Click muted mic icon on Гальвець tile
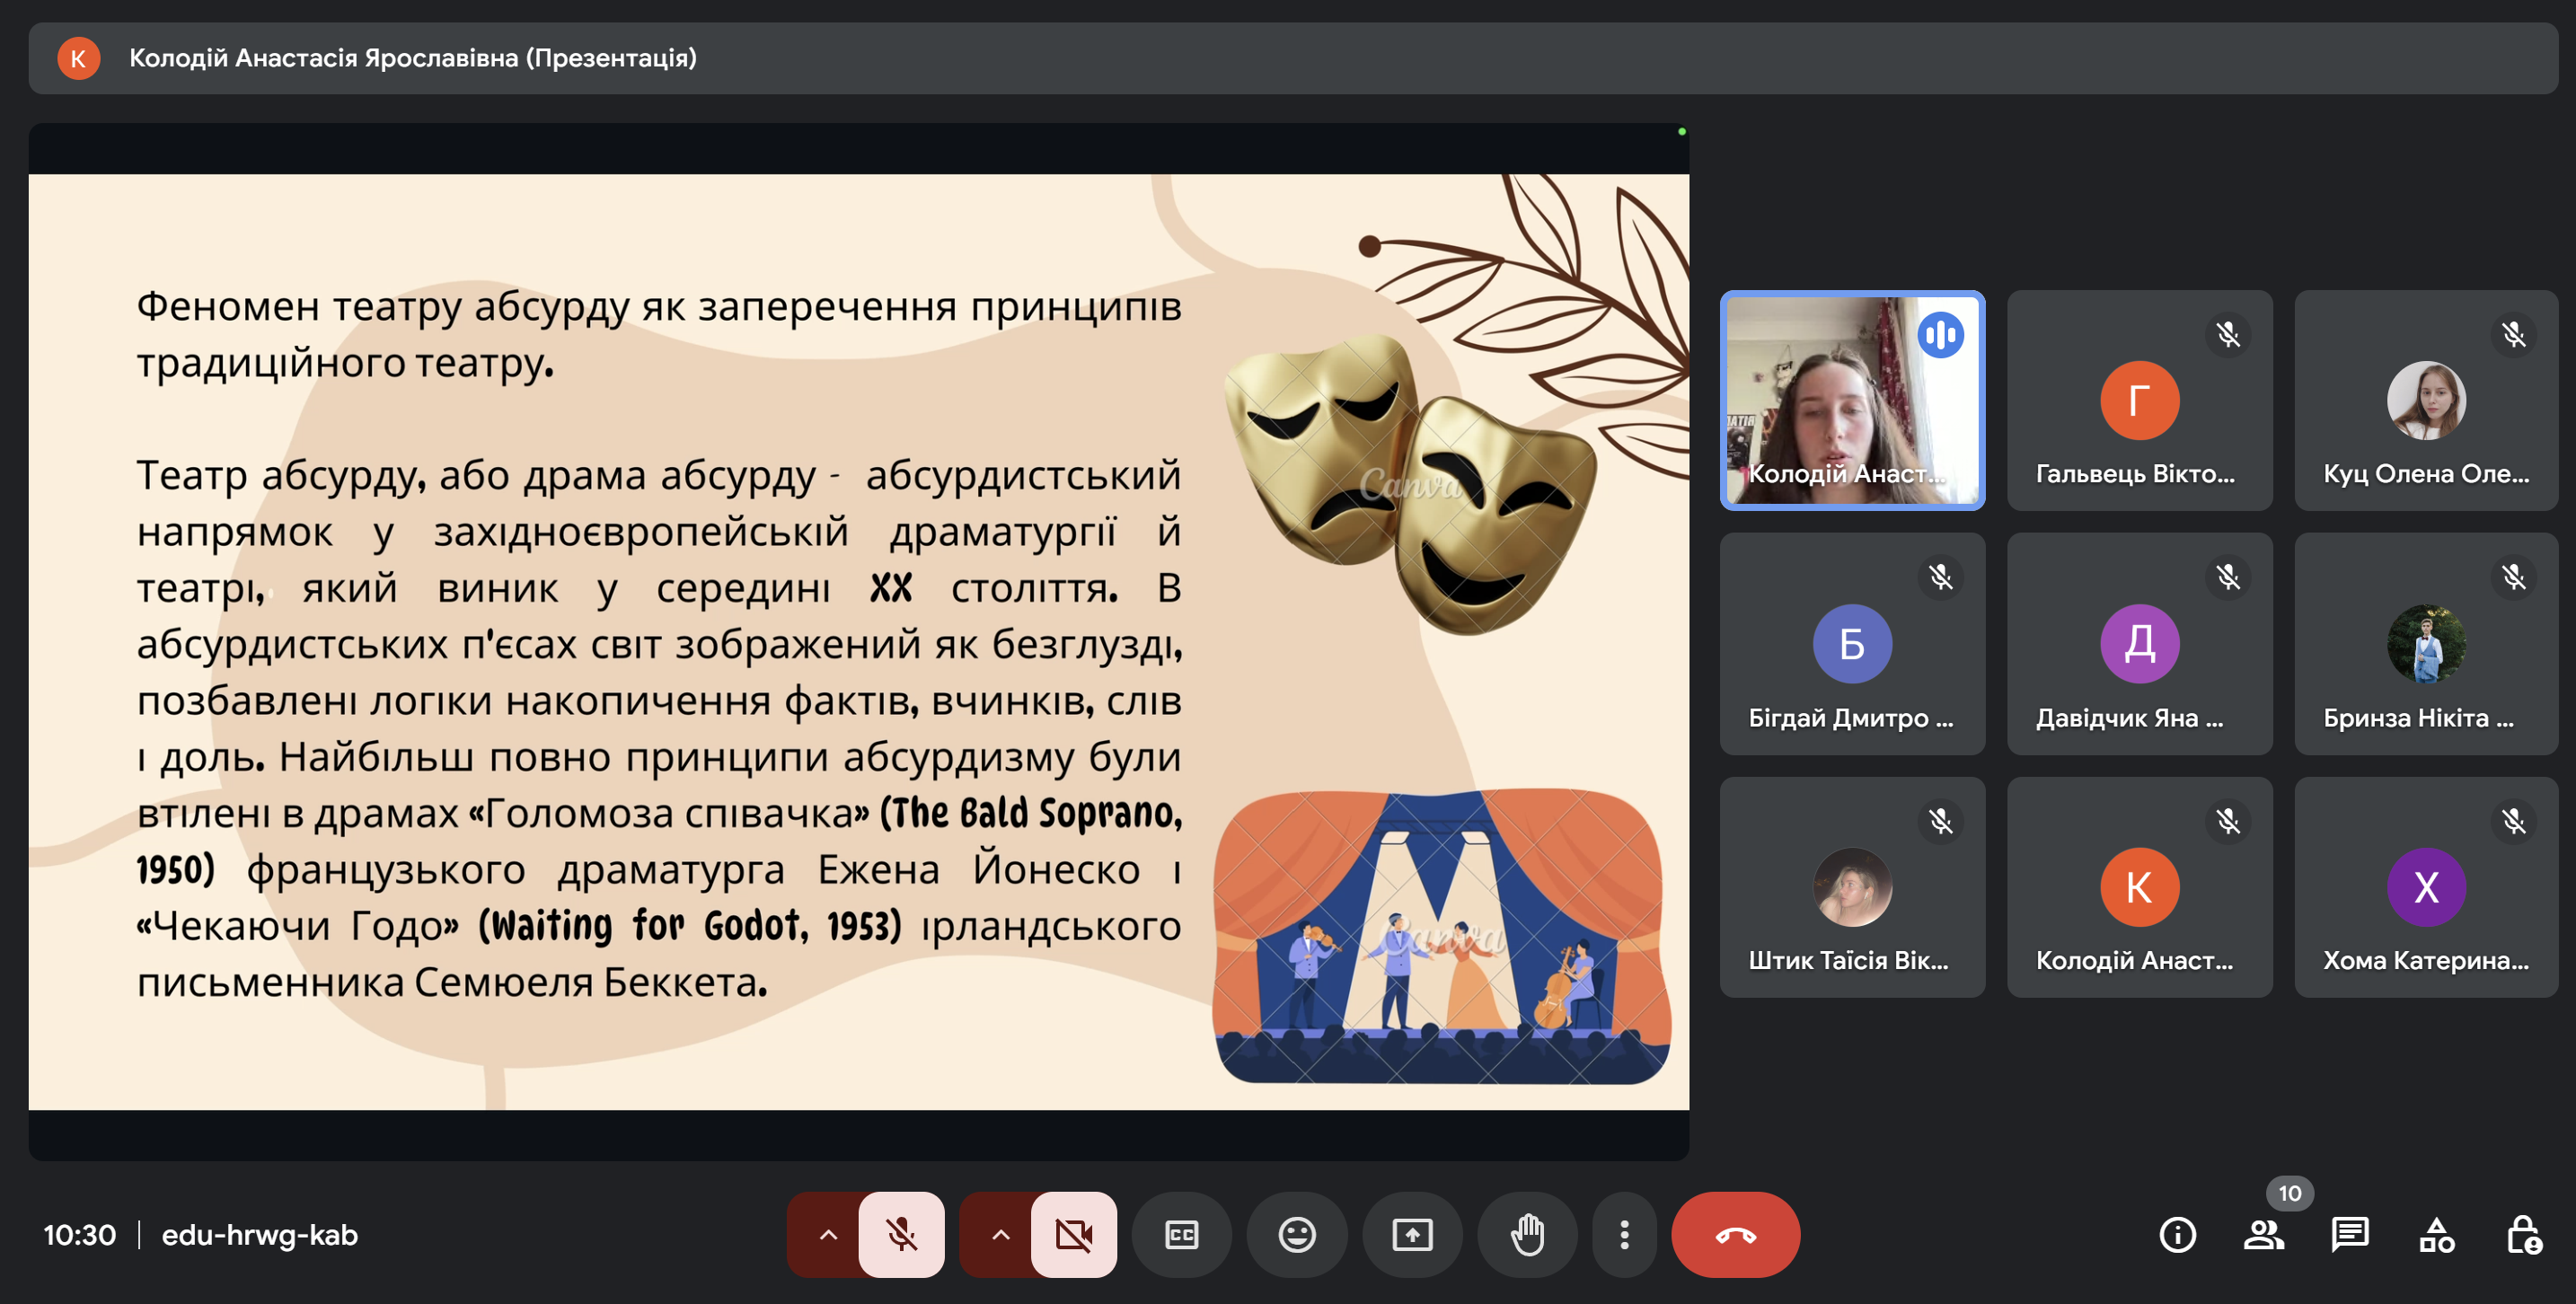This screenshot has width=2576, height=1304. (2227, 334)
